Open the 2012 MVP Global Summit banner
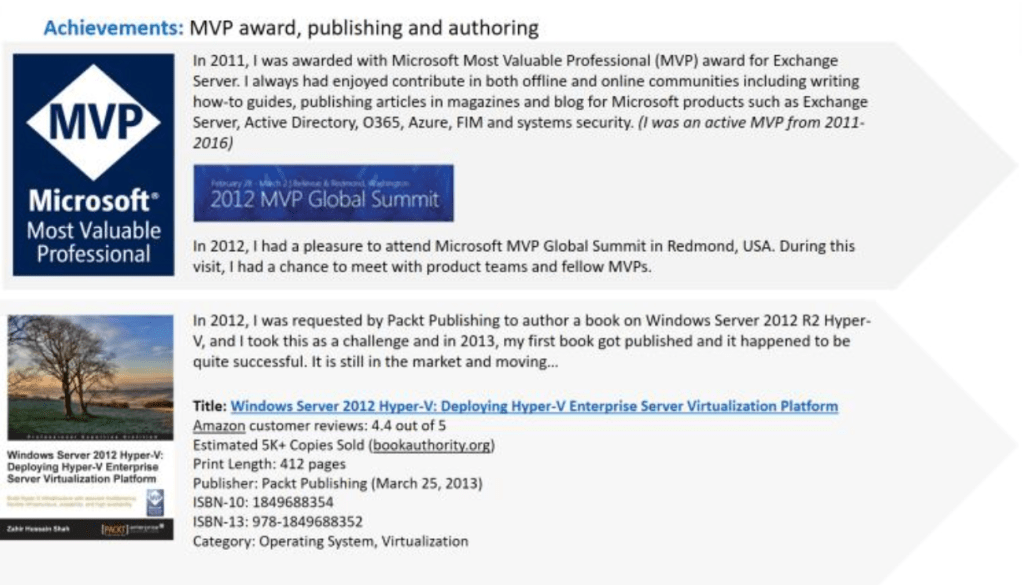Viewport: 1022px width, 585px height. tap(323, 193)
